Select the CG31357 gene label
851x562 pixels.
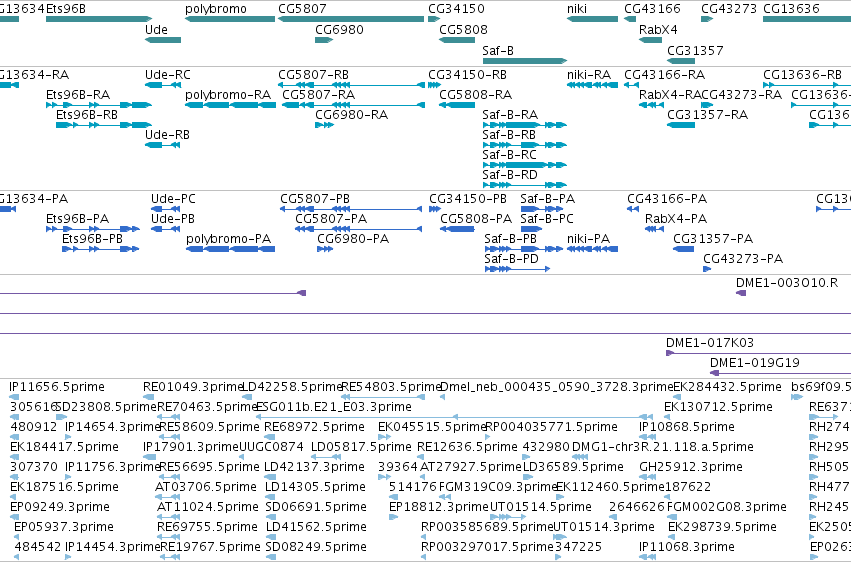click(695, 50)
